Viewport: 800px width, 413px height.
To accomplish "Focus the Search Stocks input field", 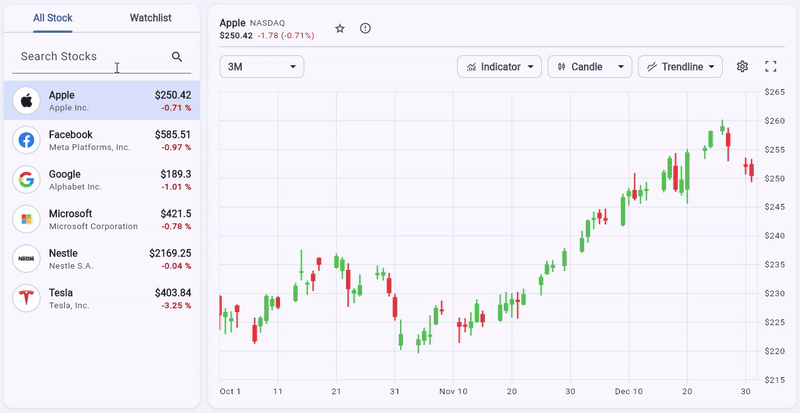I will [102, 57].
